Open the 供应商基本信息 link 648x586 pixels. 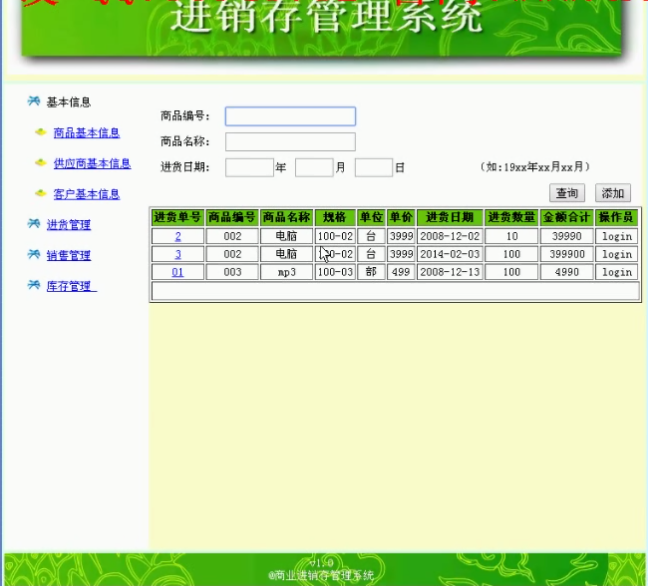pyautogui.click(x=92, y=163)
